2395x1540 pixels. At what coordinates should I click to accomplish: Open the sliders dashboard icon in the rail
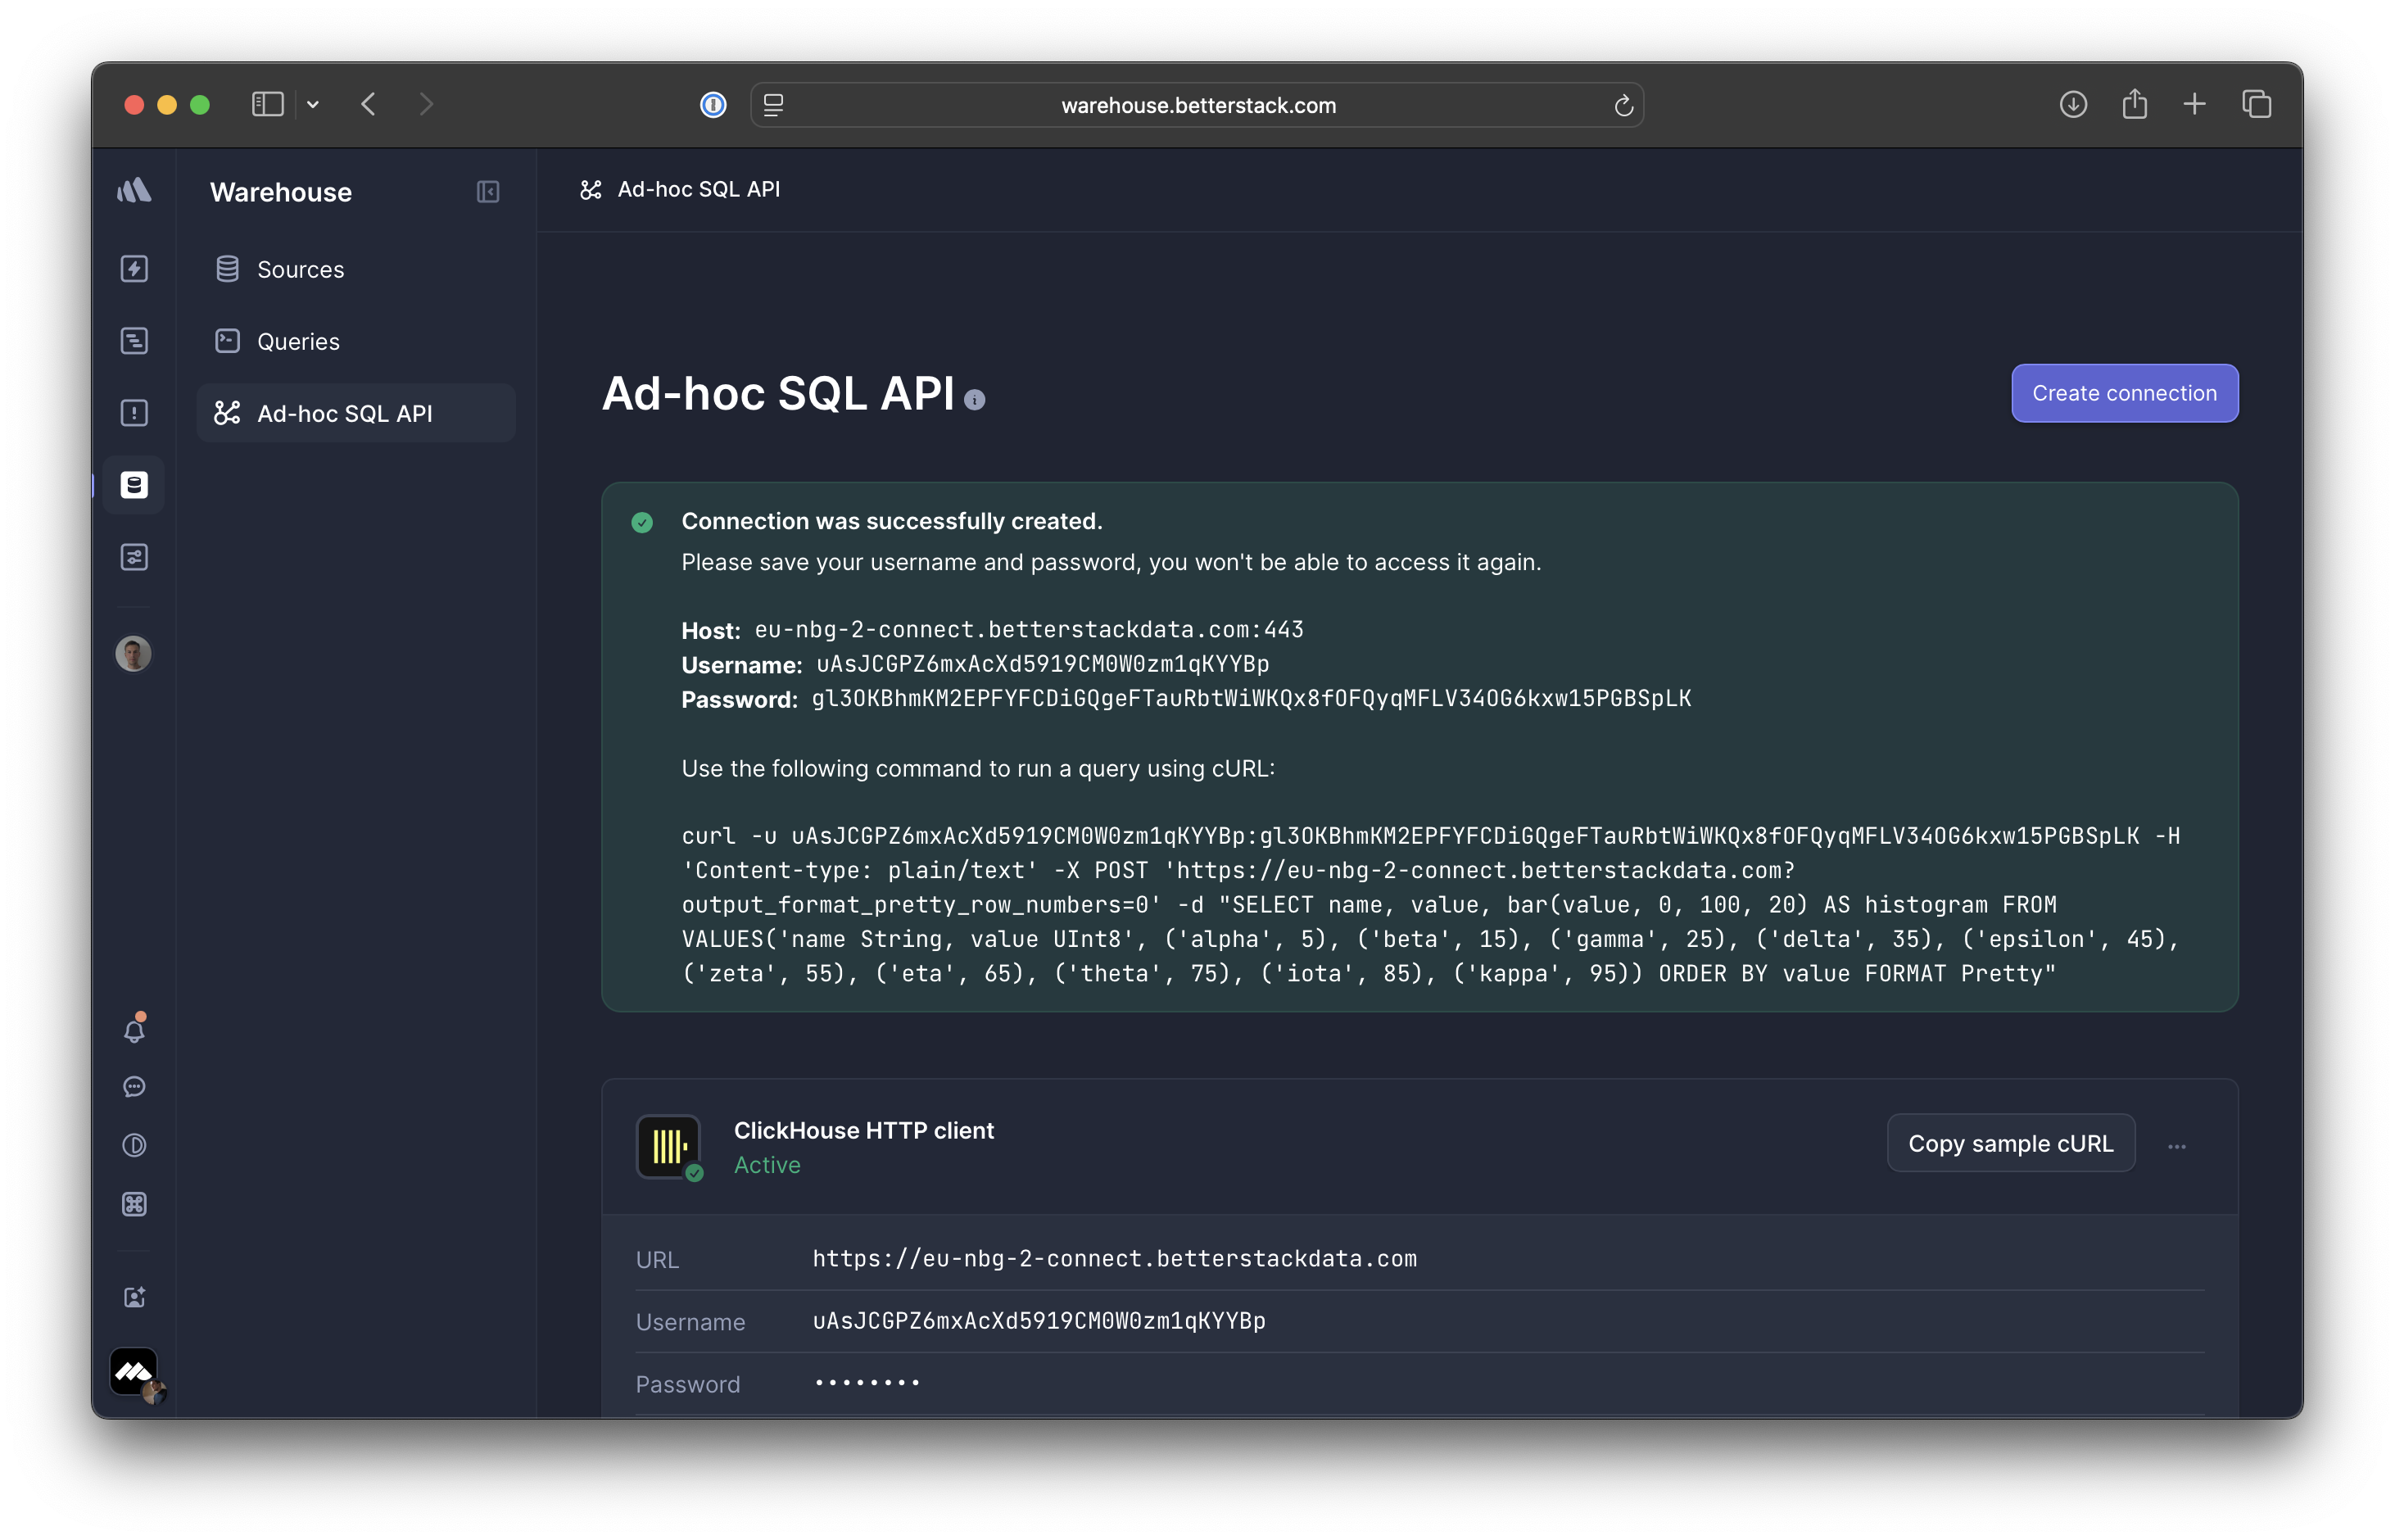coord(134,557)
